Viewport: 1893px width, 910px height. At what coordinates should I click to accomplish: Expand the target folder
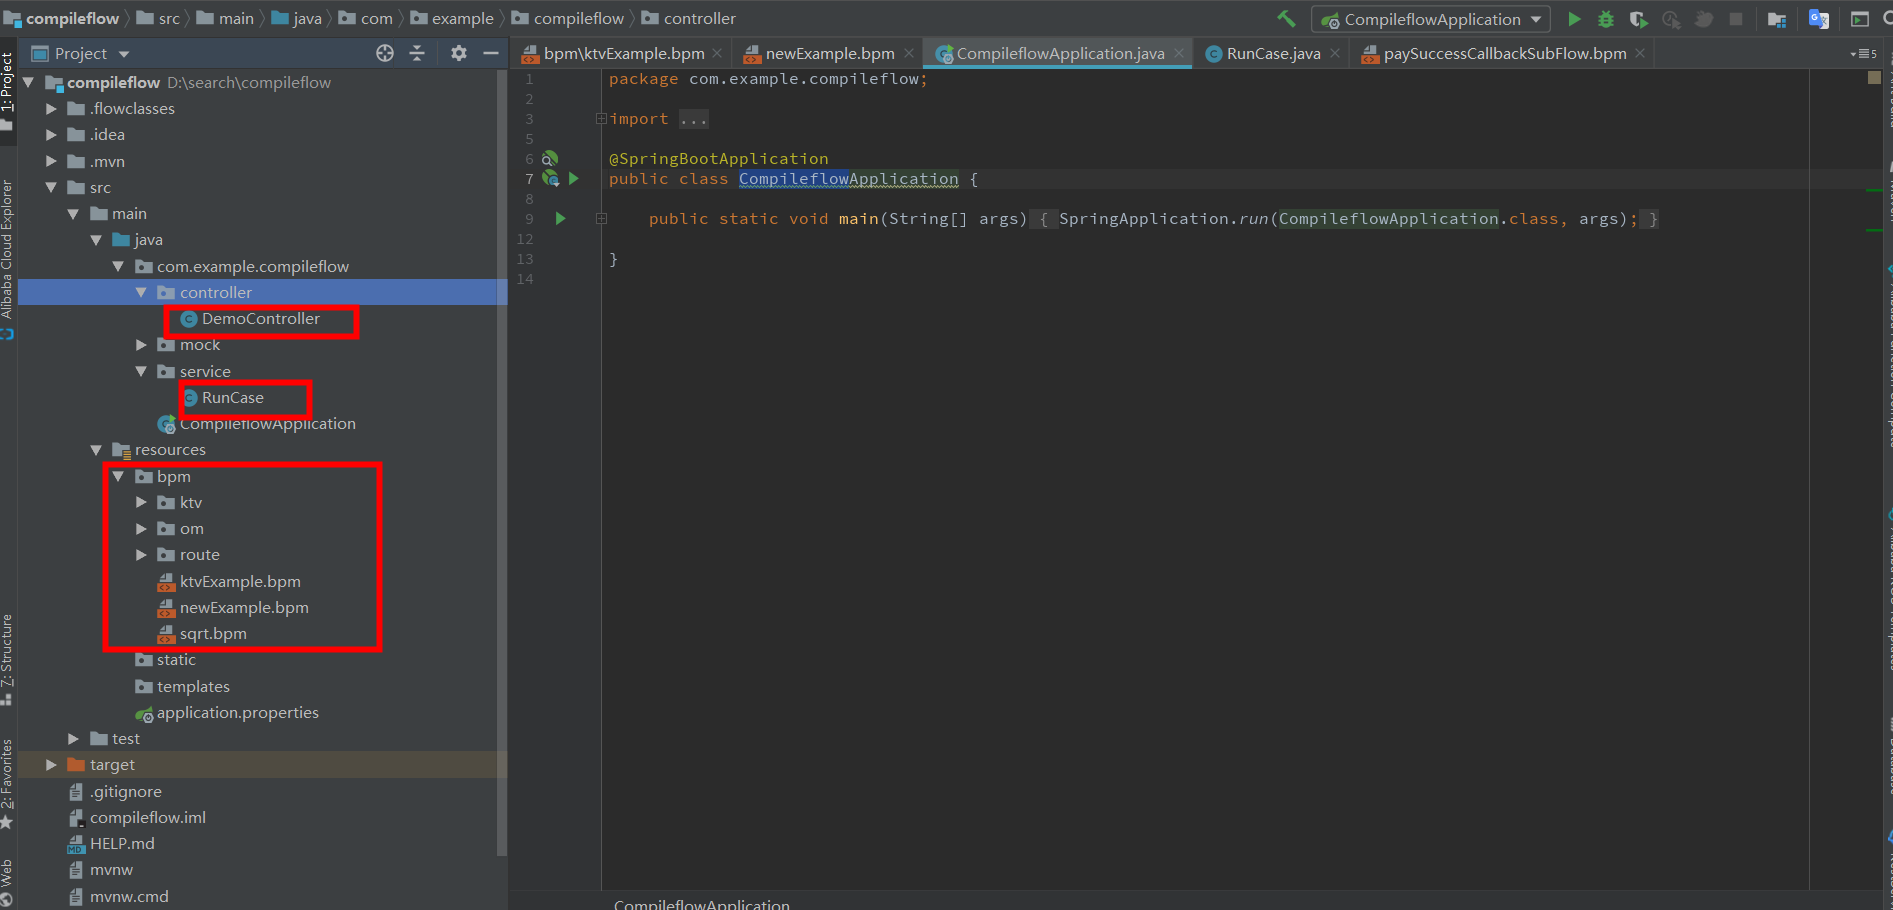(51, 765)
